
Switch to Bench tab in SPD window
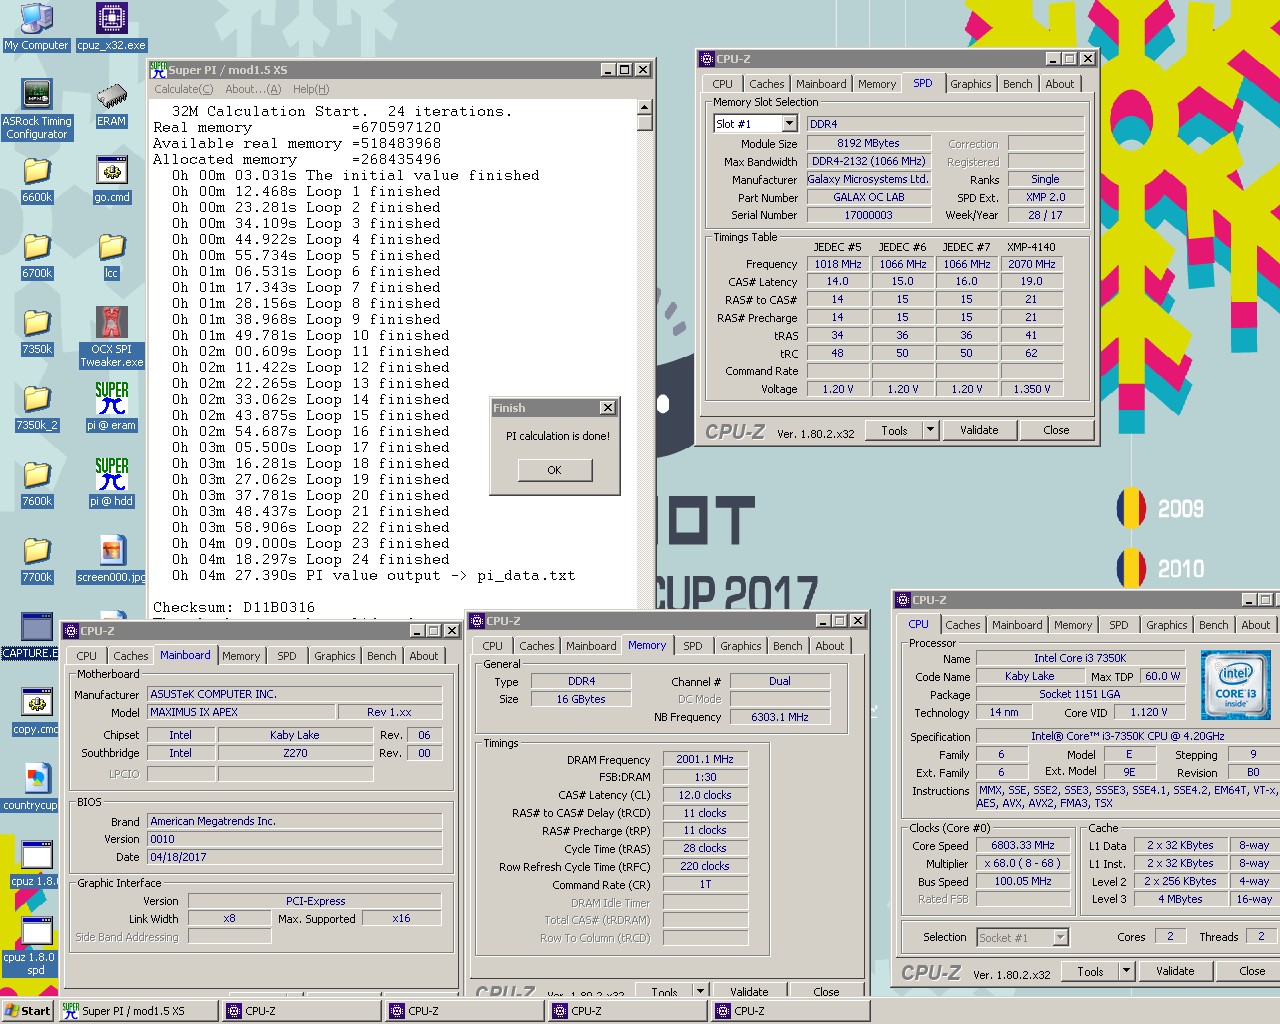pyautogui.click(x=1018, y=84)
